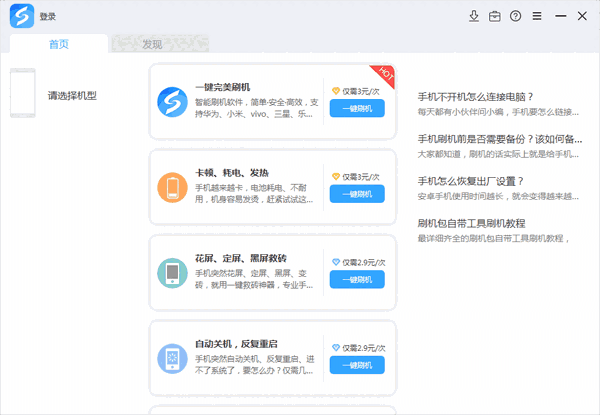This screenshot has height=415, width=600.
Task: Click the blue phone icon for 自动关机，反复重启
Action: coord(172,357)
